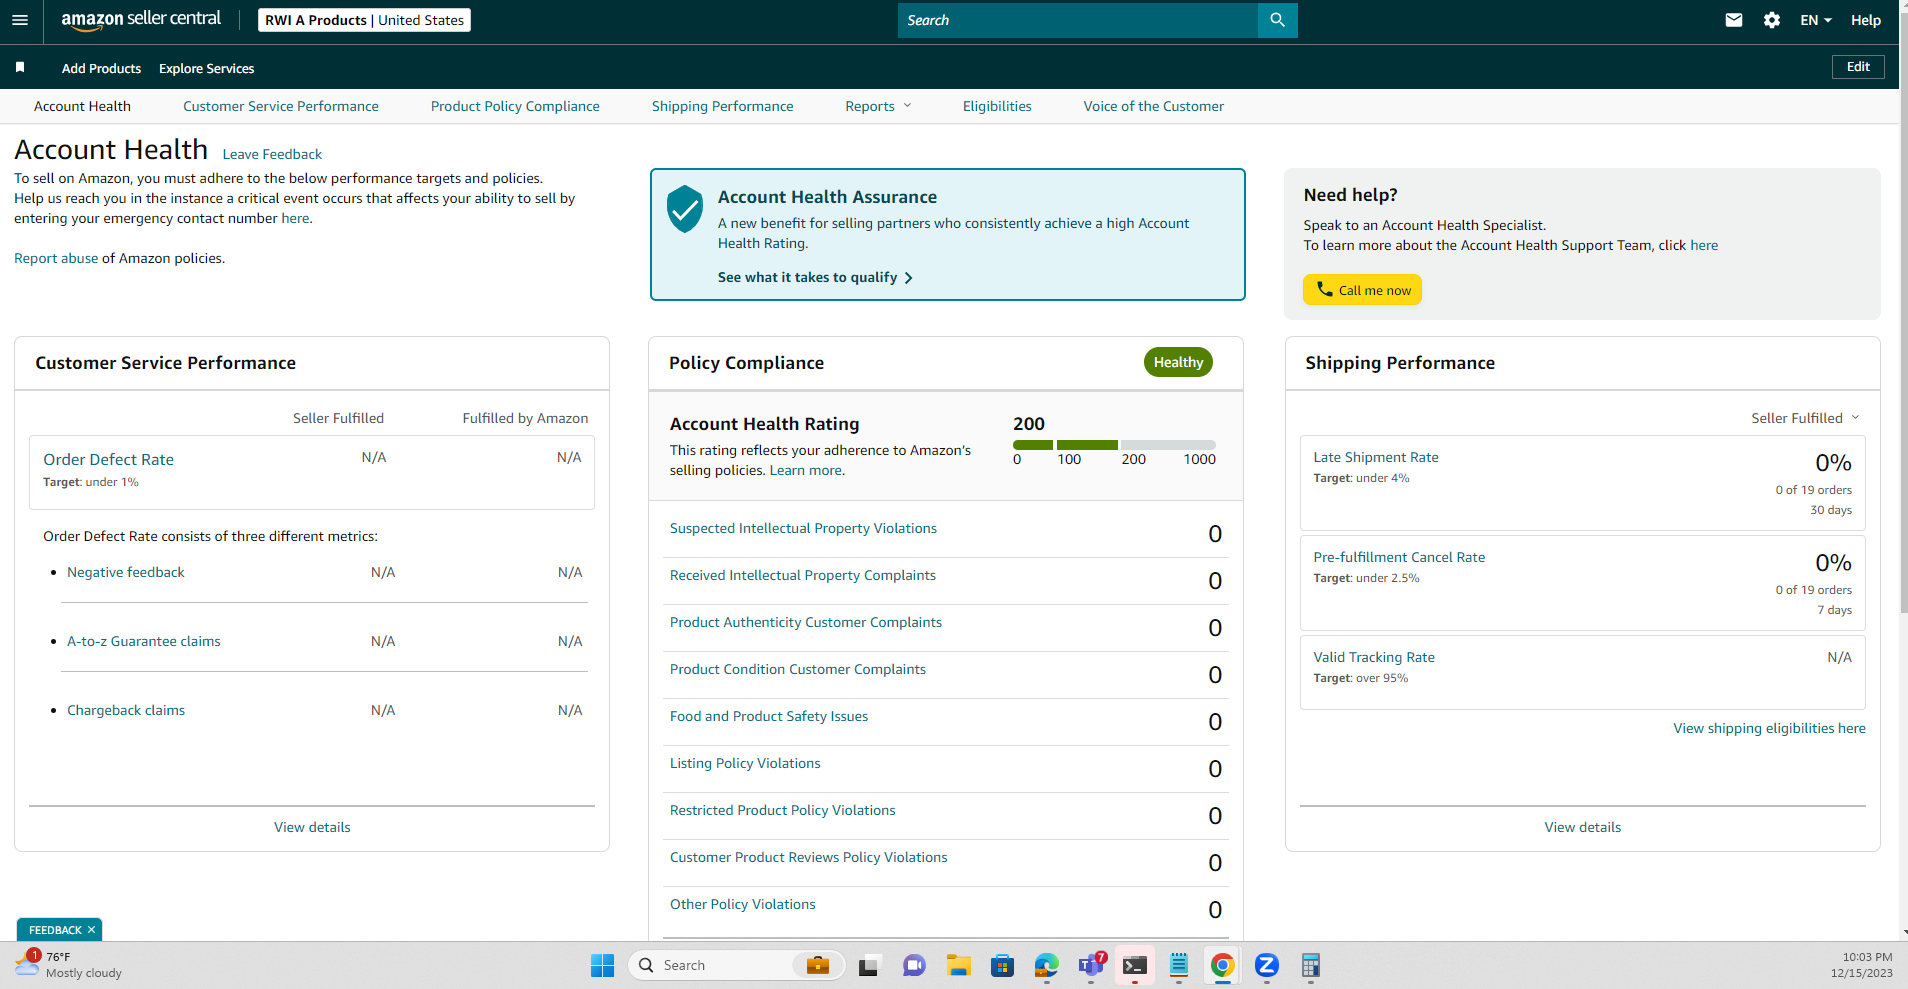Open the Seller Fulfilled shipping dropdown
This screenshot has width=1908, height=989.
pyautogui.click(x=1805, y=418)
